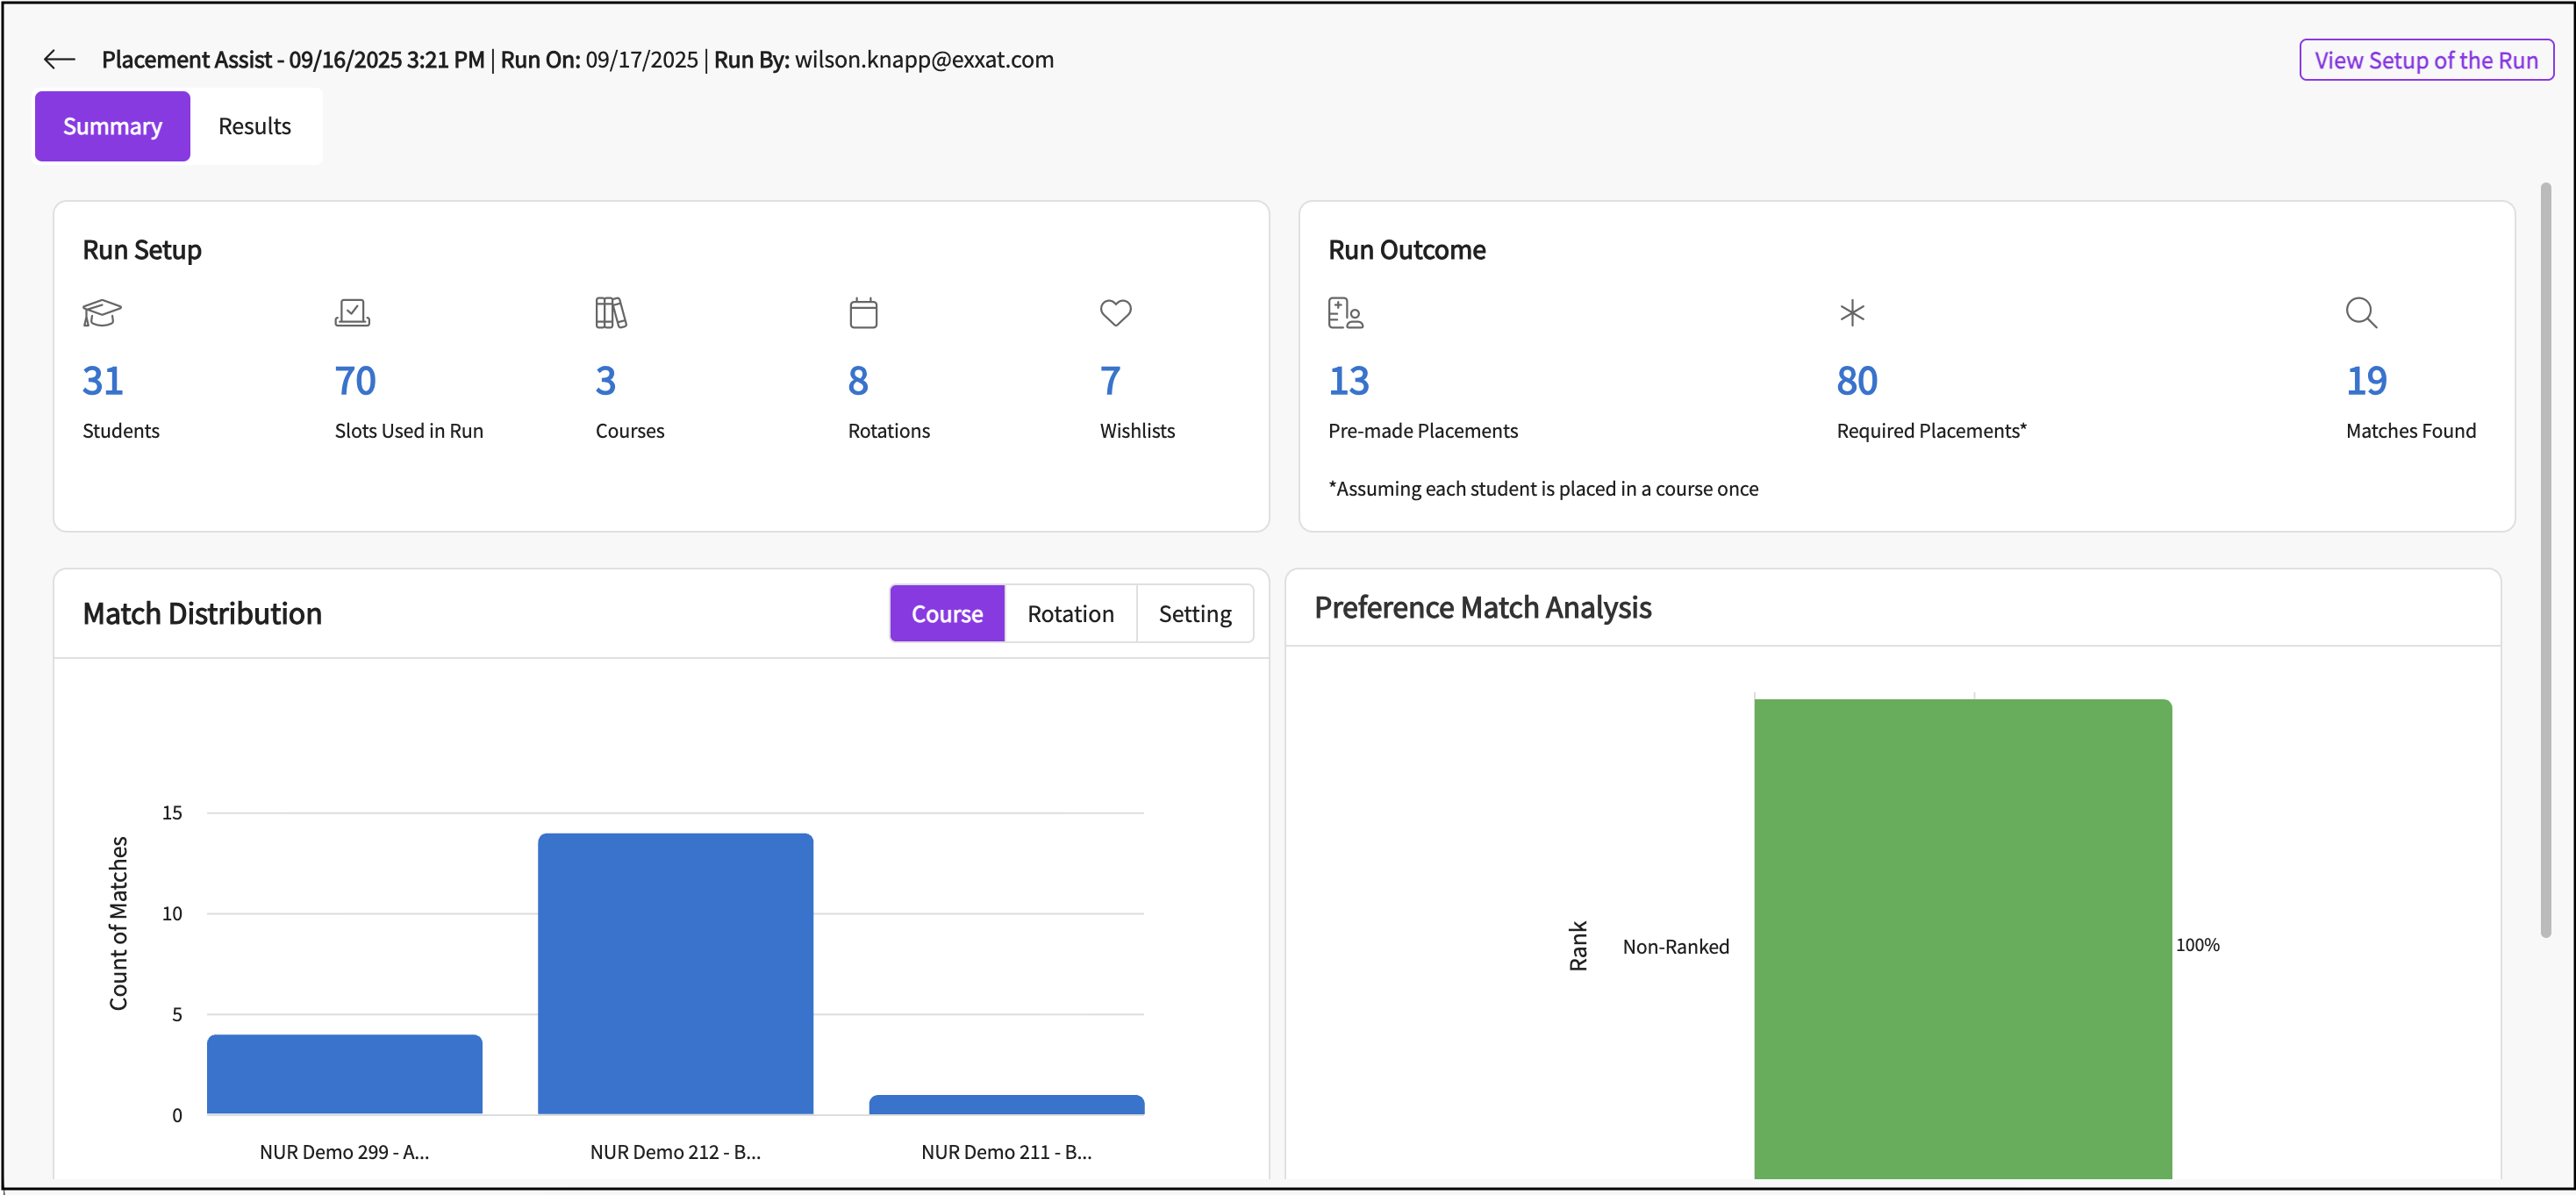Screen dimensions: 2576x1195
Task: Click the graduation cap Students icon
Action: point(102,313)
